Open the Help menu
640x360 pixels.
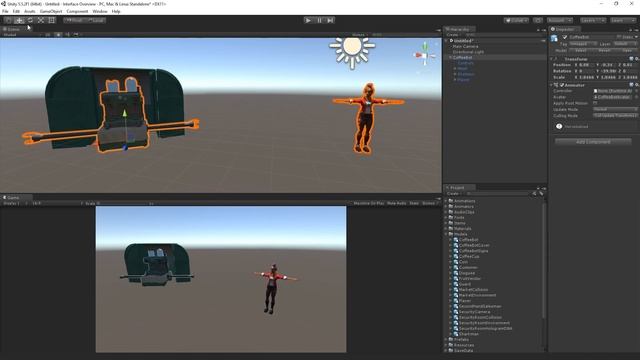coord(116,11)
